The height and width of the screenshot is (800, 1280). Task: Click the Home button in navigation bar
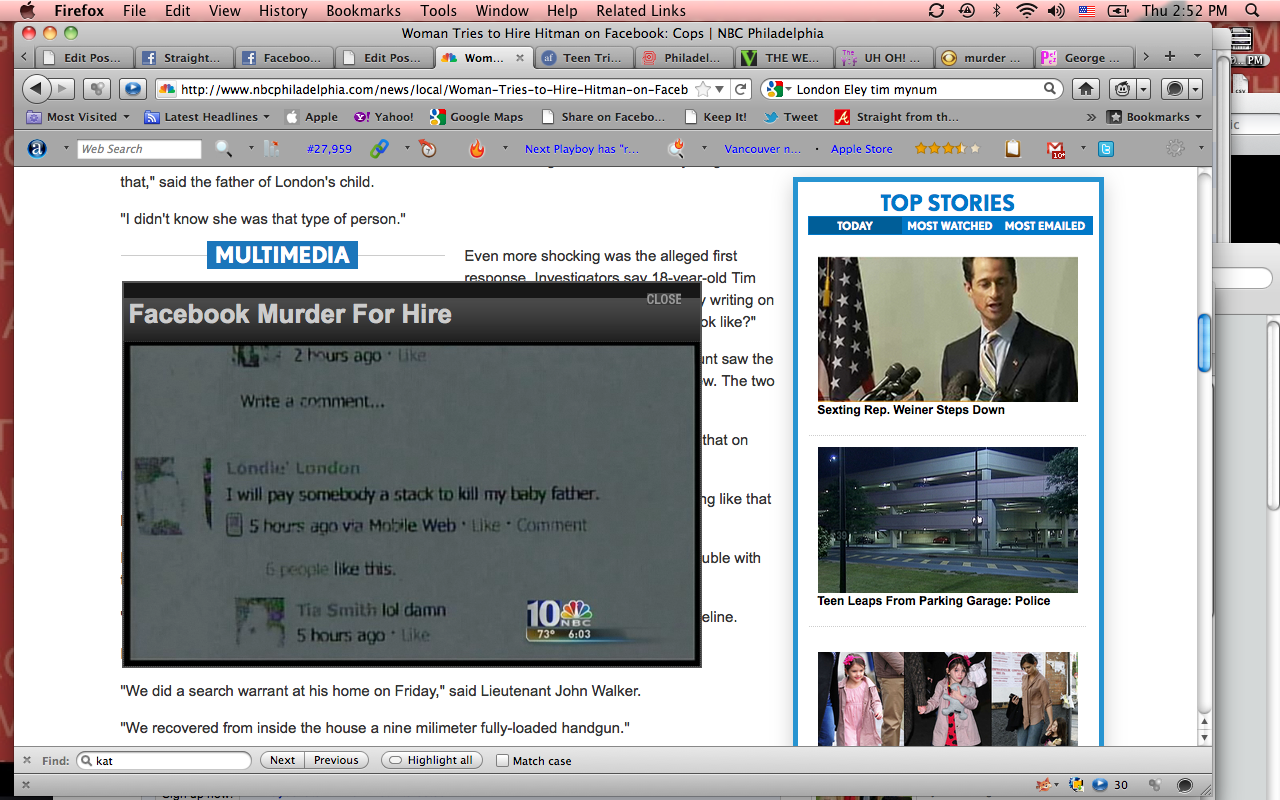[1085, 89]
